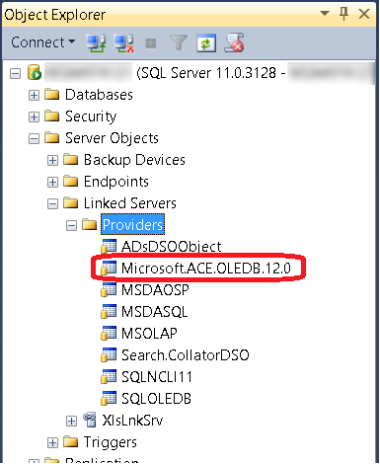Open the Object Explorer window position dropdown arrow
This screenshot has width=380, height=464.
324,13
